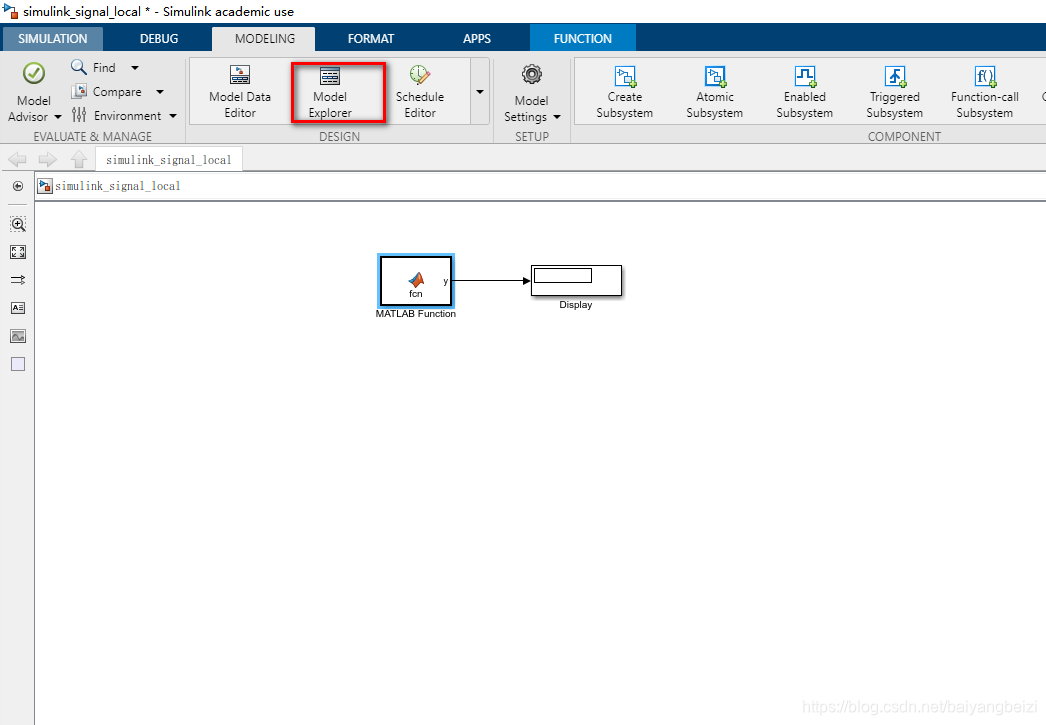Switch to the FUNCTION tab

coord(582,39)
